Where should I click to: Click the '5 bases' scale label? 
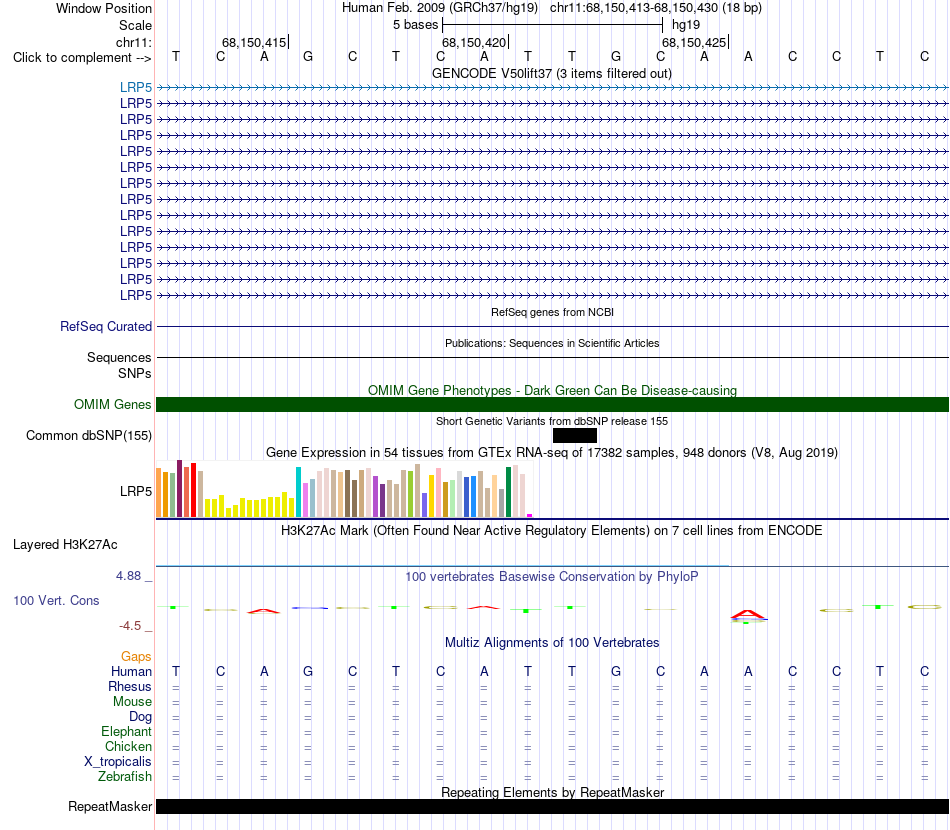415,25
